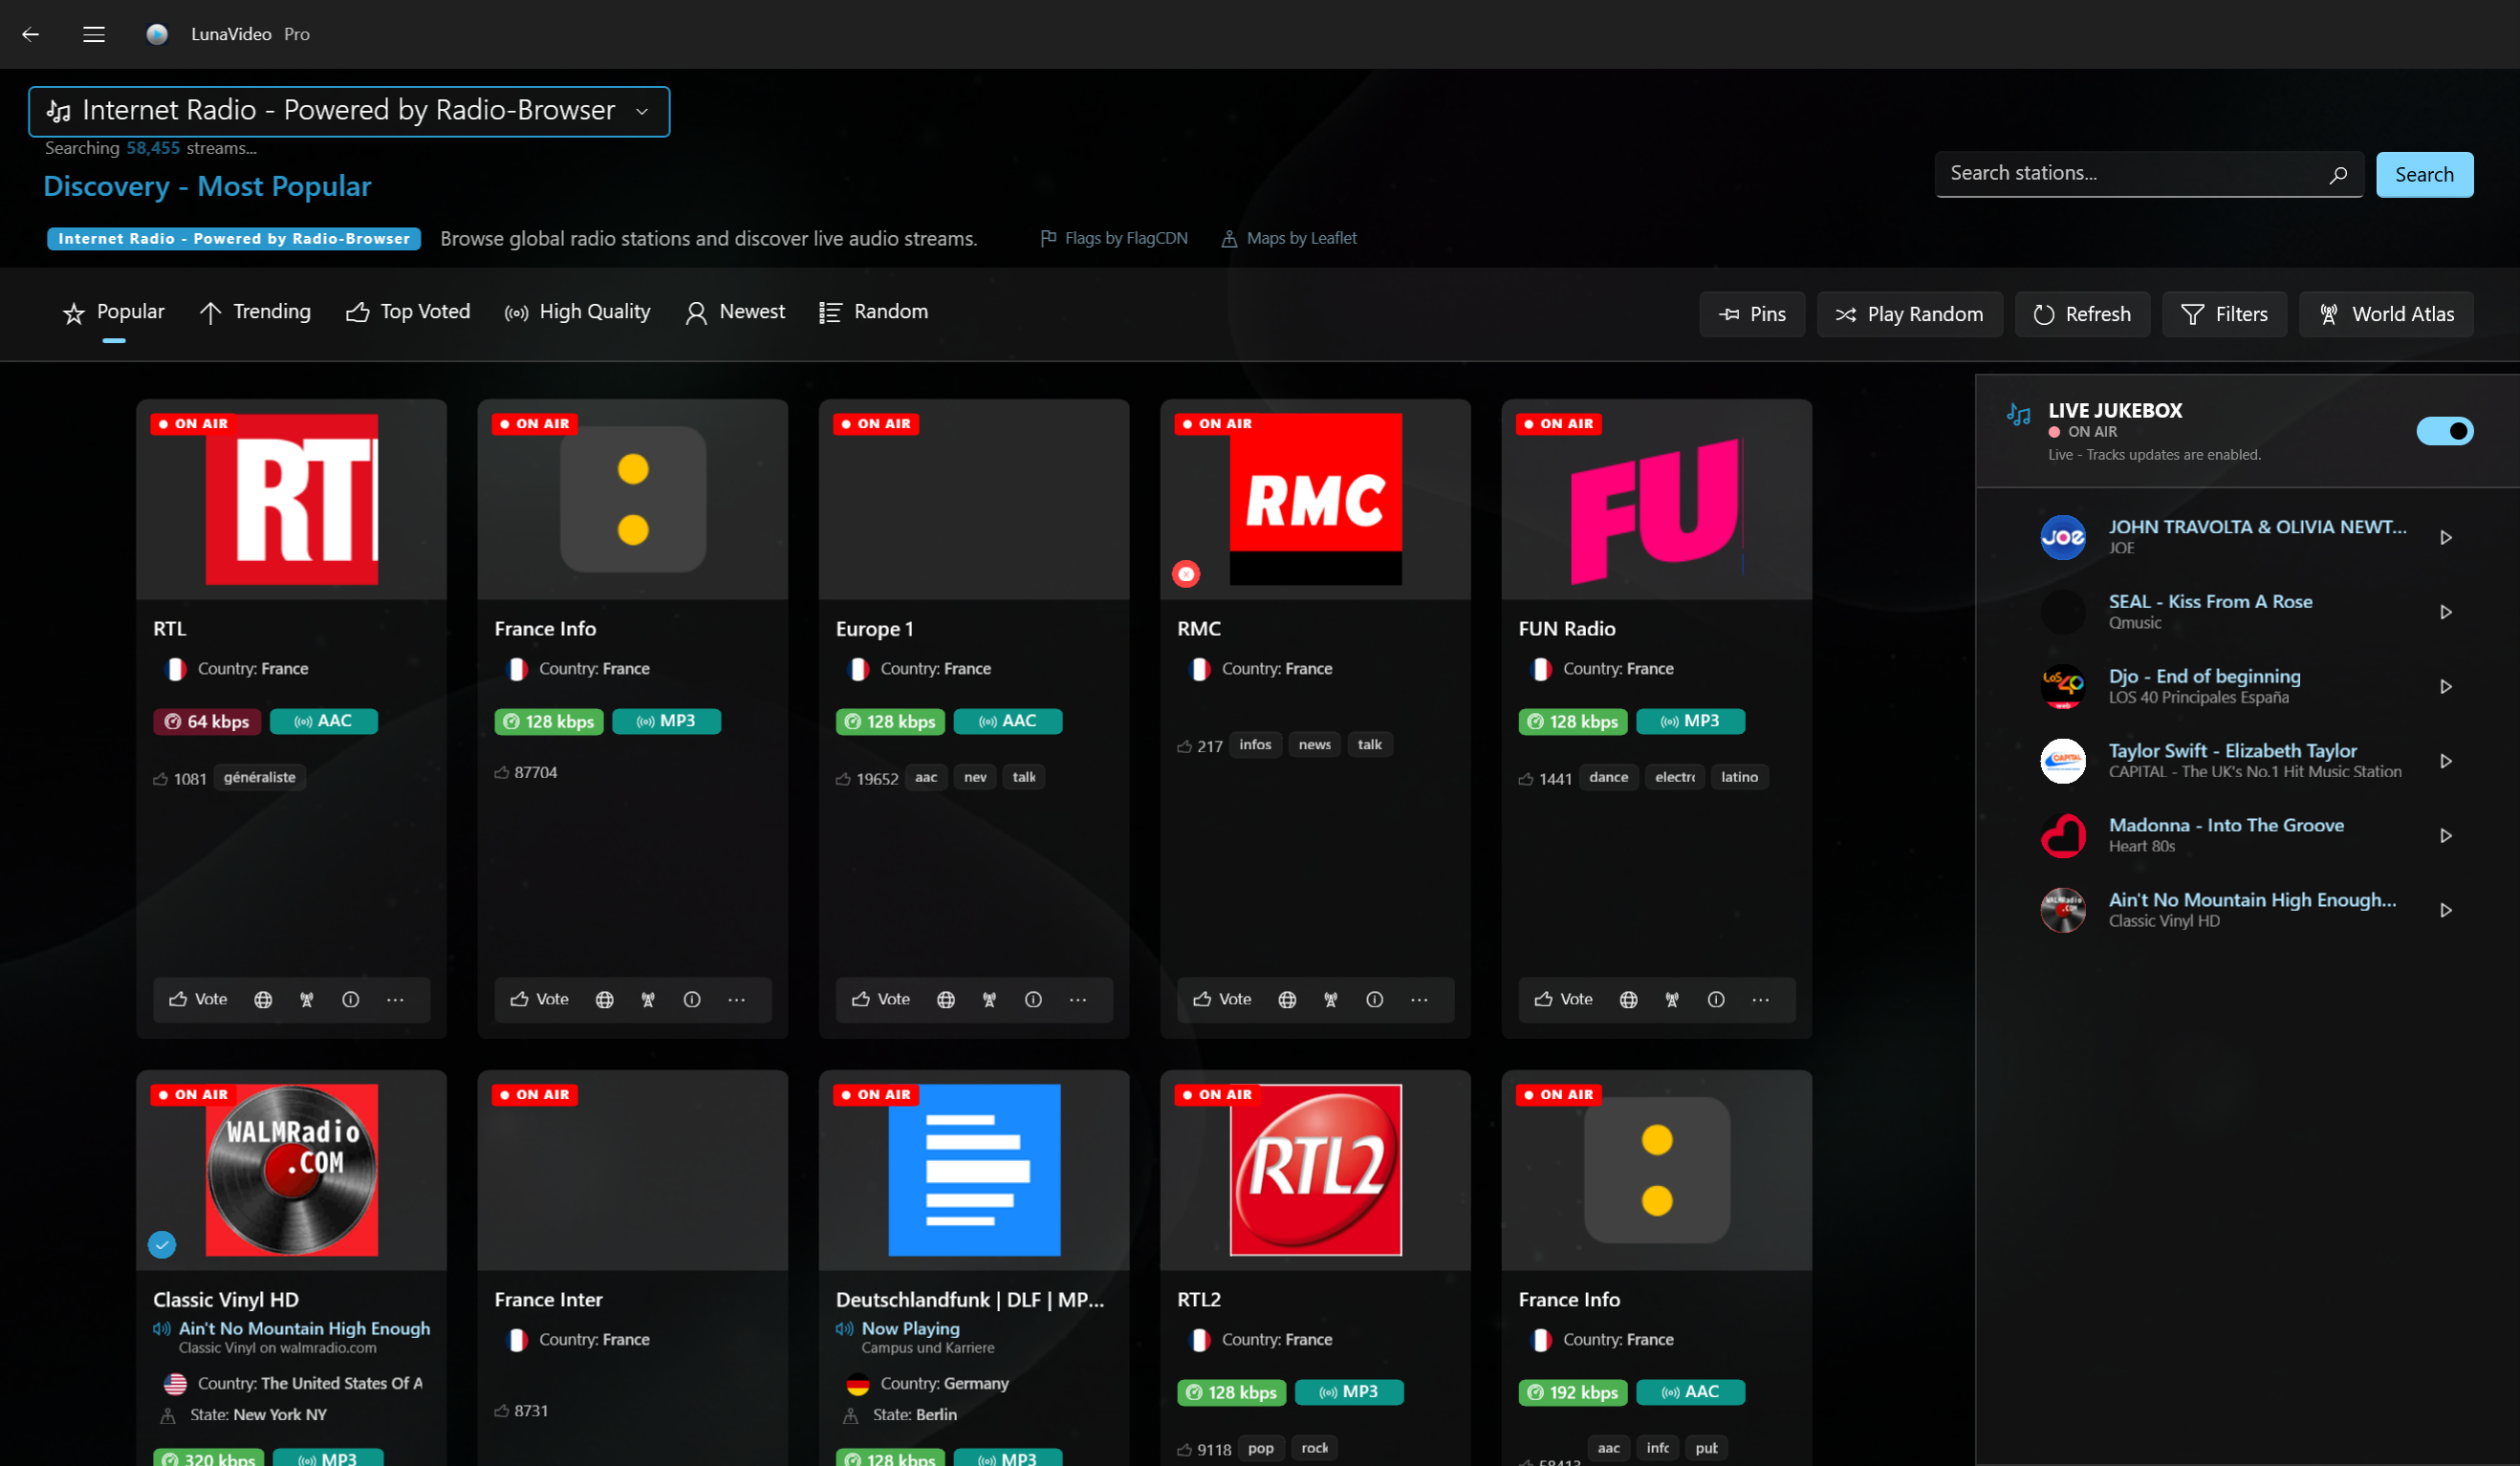Image resolution: width=2520 pixels, height=1466 pixels.
Task: Play Ain't No Mountain High Enough in the jukebox
Action: point(2446,911)
